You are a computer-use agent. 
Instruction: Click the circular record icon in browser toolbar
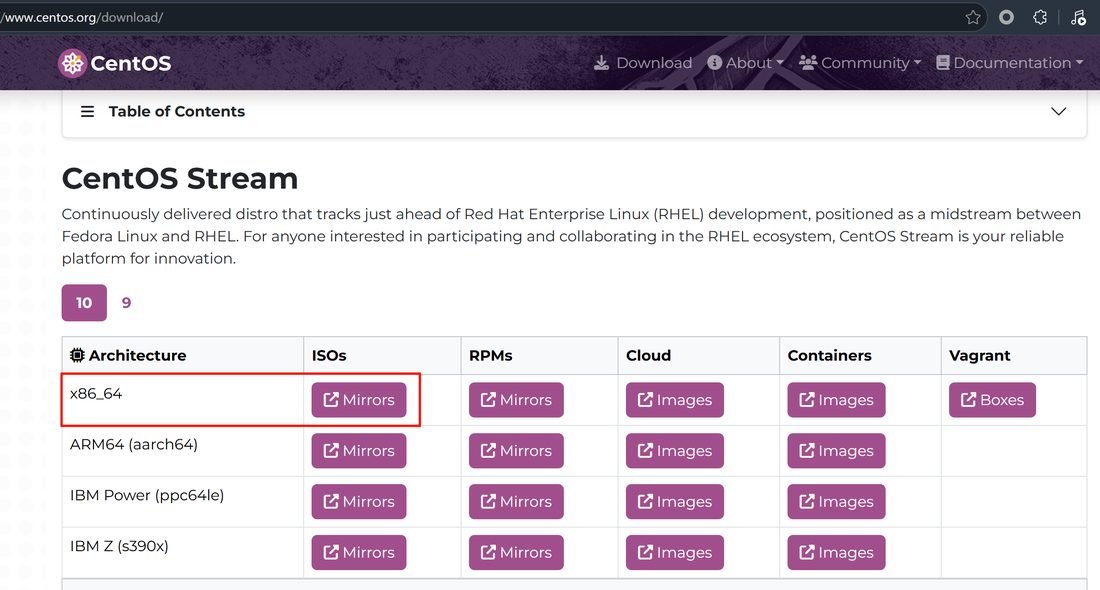pos(1006,18)
